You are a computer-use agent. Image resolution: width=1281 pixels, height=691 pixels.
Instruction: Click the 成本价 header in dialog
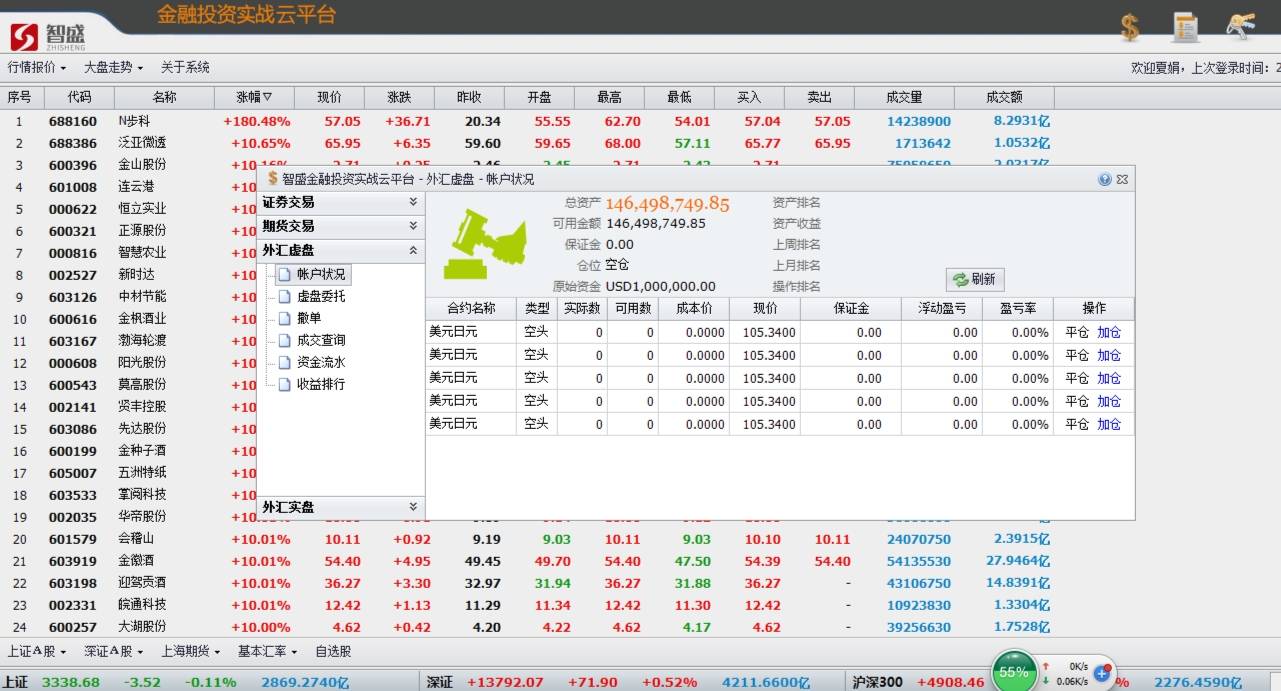694,309
